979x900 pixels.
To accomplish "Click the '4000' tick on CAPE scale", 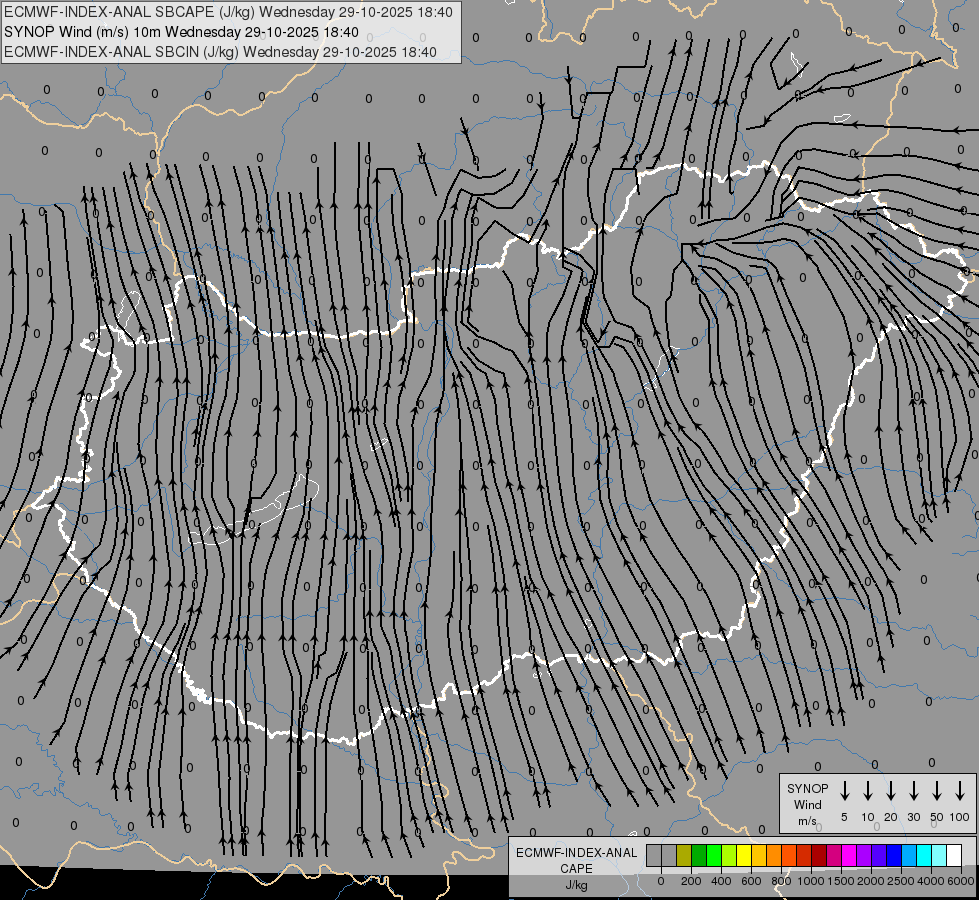I will [931, 881].
